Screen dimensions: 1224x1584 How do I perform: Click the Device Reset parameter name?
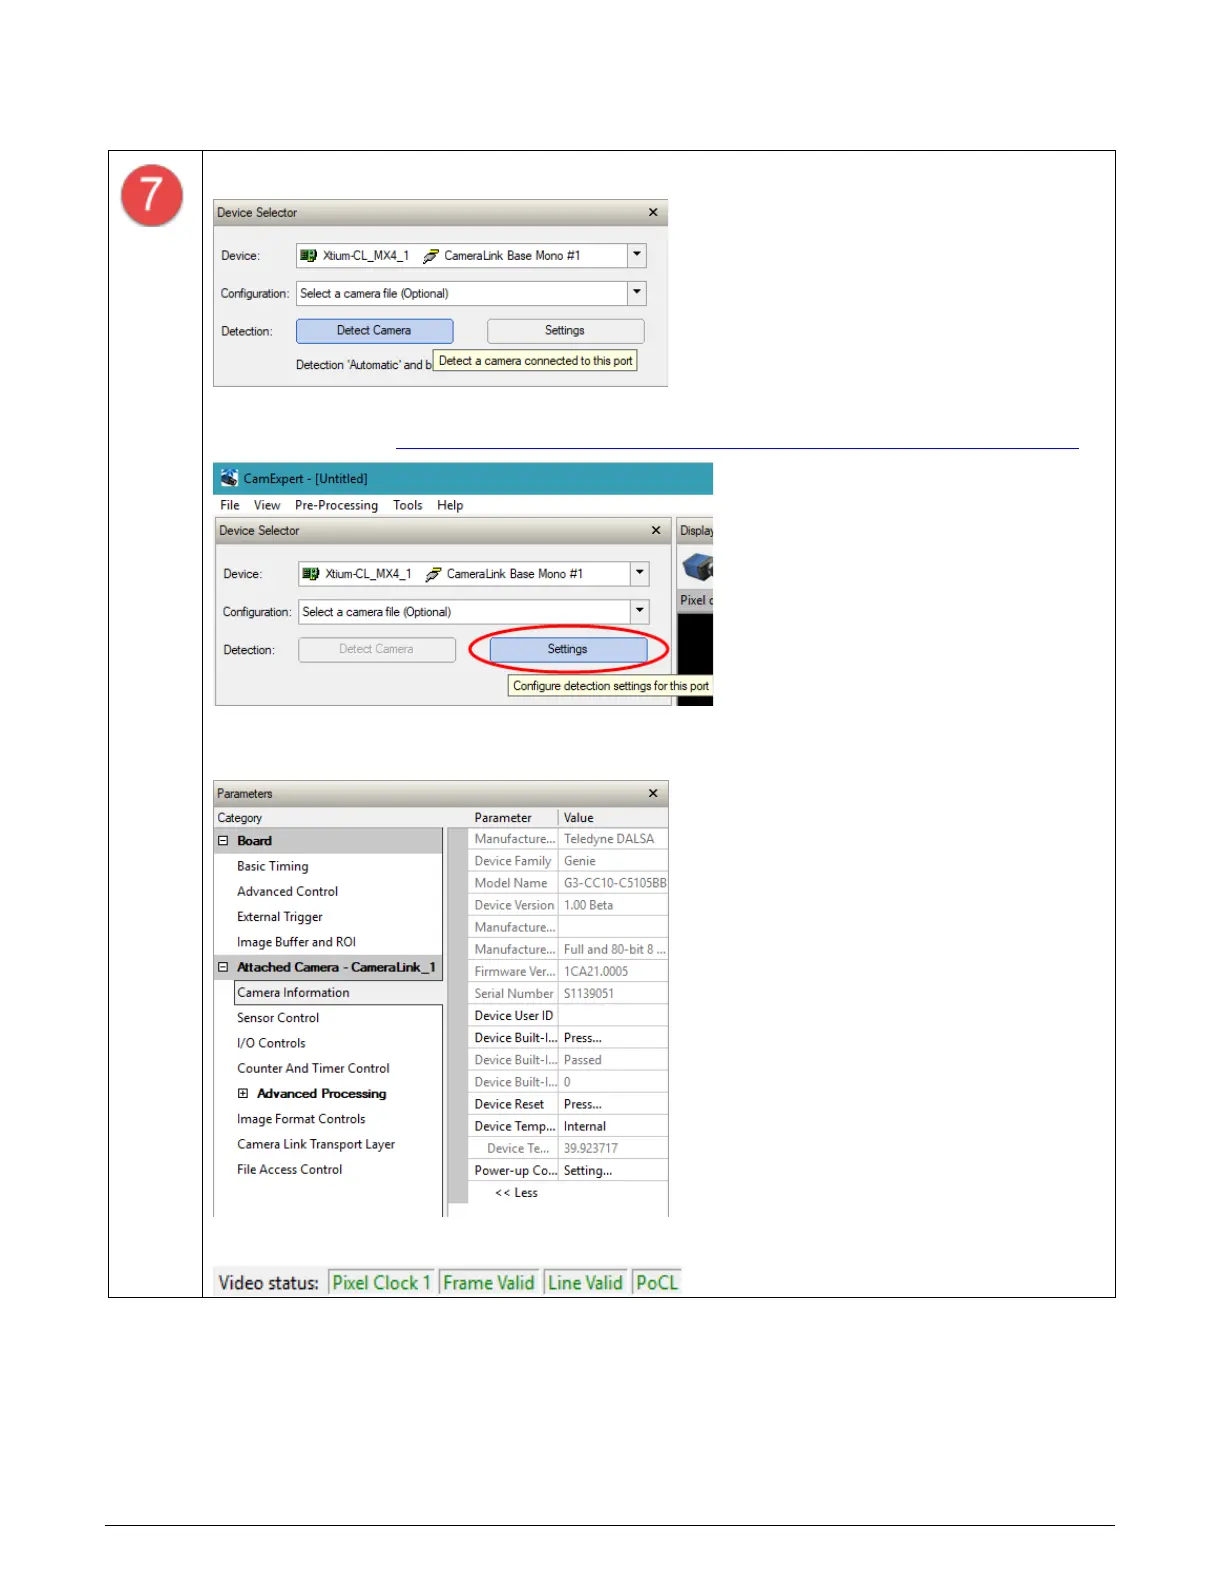point(509,1104)
